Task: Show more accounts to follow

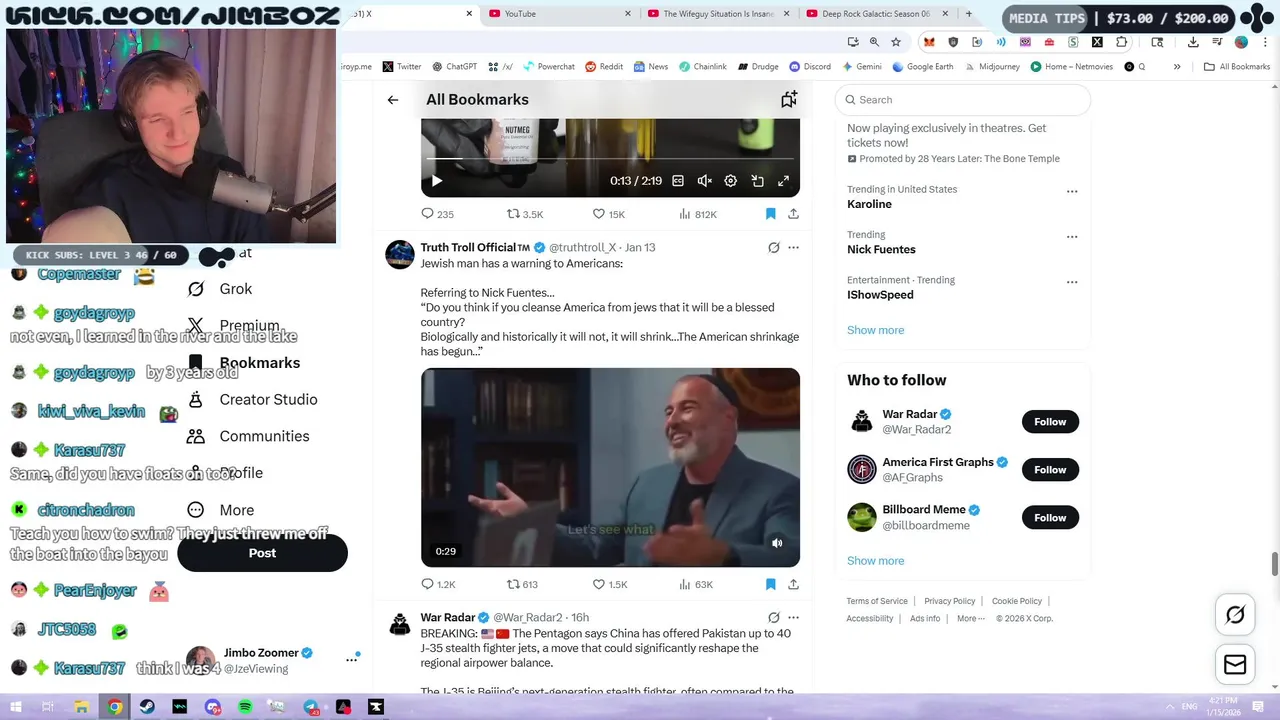Action: click(x=875, y=561)
